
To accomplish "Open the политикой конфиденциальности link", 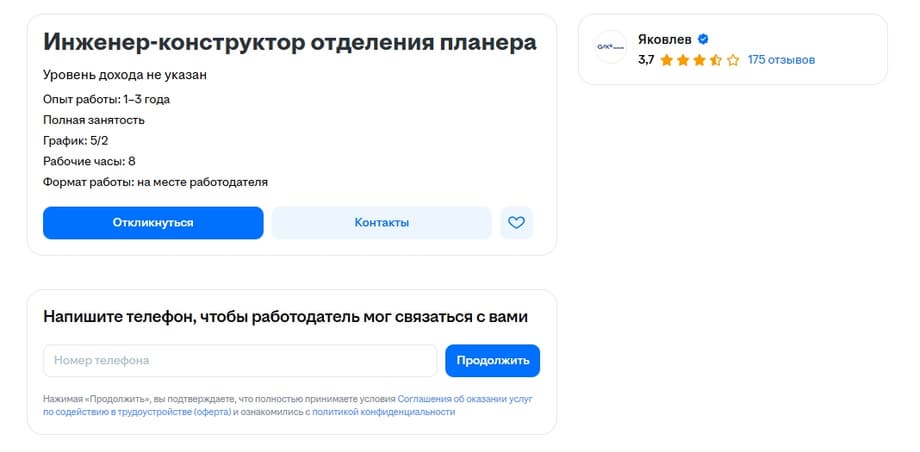I will coord(383,411).
